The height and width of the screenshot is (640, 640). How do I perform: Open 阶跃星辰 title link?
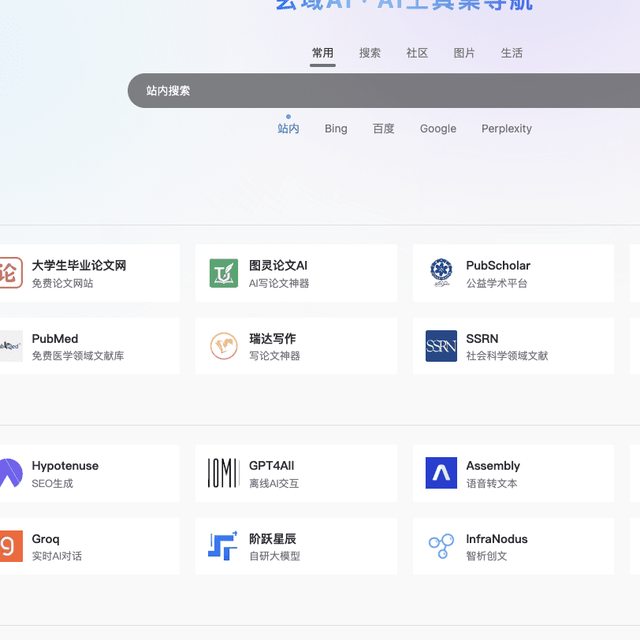[272, 539]
